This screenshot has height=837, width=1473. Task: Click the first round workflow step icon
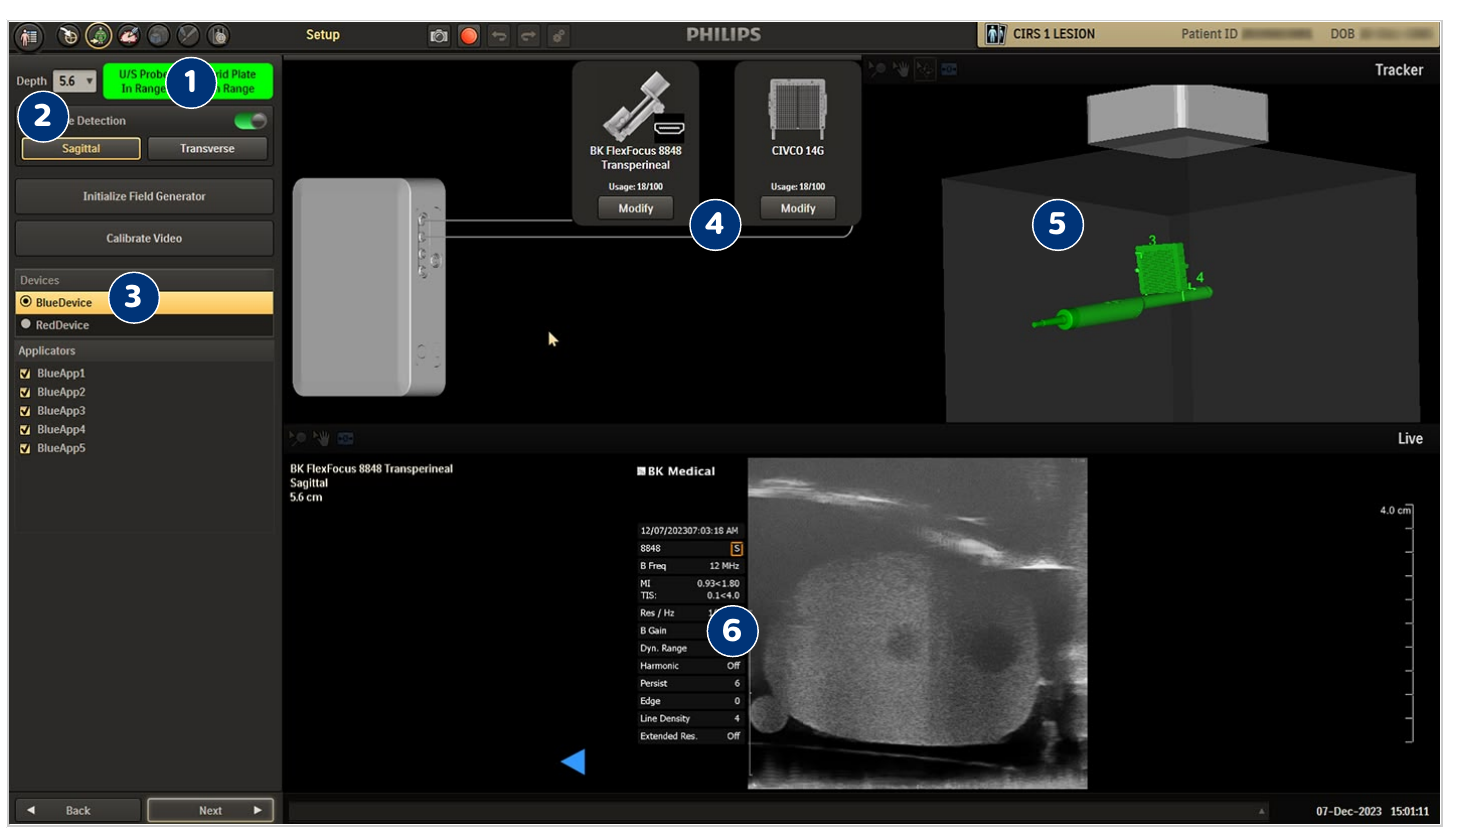68,36
